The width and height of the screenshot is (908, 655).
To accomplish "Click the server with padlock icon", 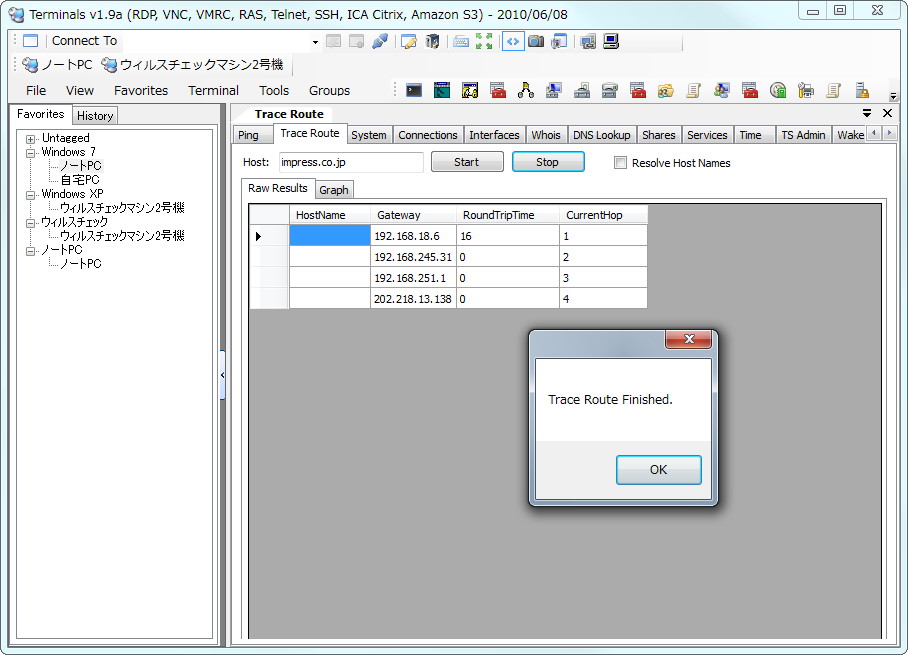I will [x=862, y=90].
